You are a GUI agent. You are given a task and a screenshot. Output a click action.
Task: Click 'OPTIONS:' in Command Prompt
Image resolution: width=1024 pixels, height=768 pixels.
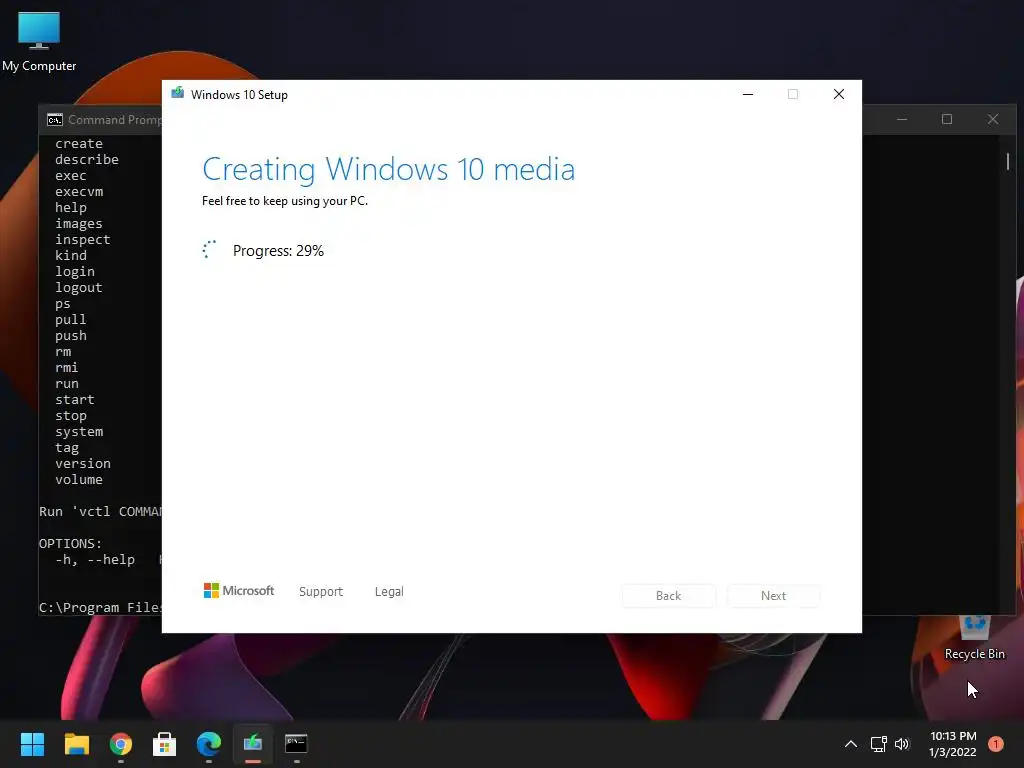[70, 543]
